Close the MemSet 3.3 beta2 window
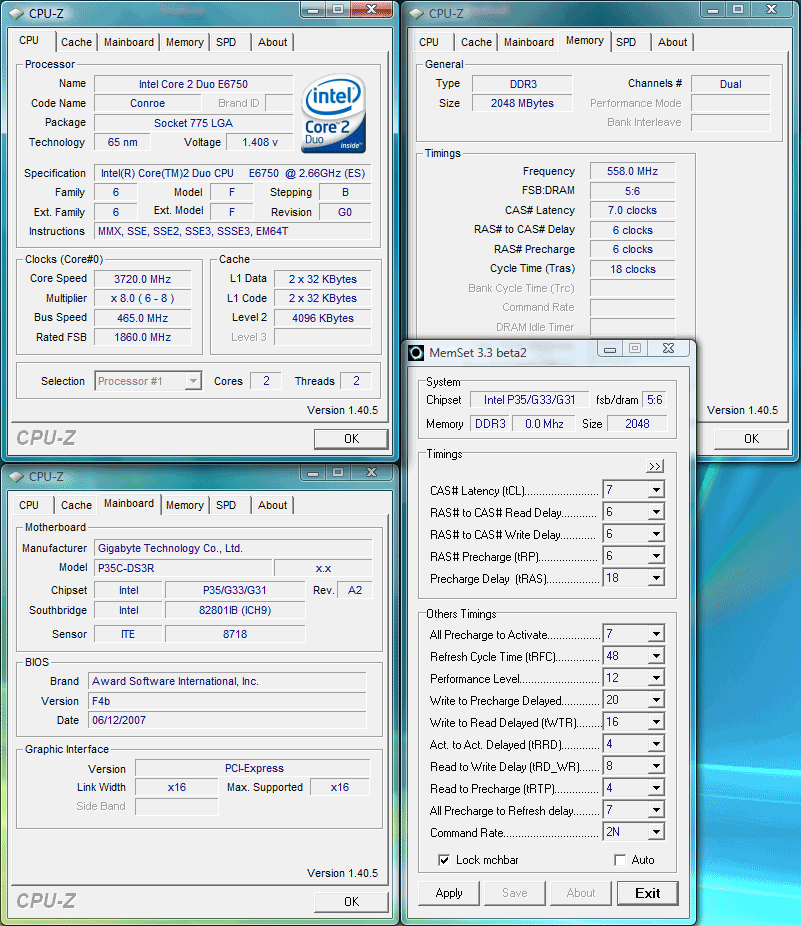 point(667,349)
